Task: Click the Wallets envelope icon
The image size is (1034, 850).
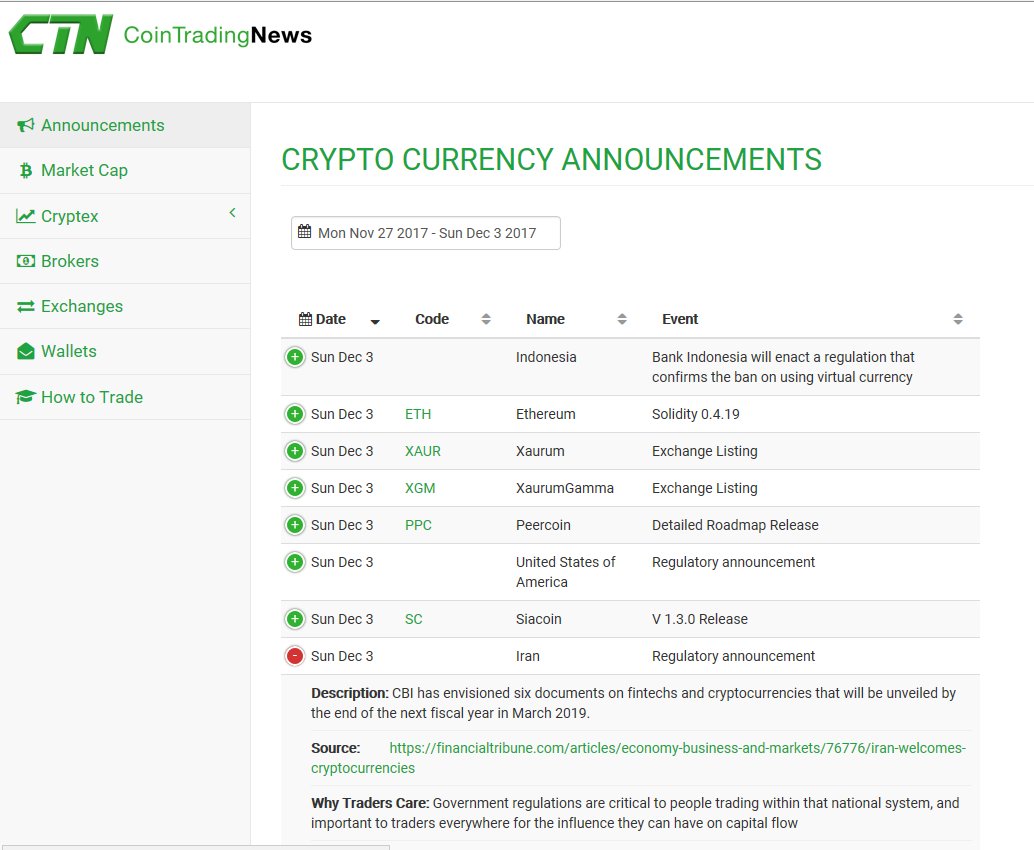Action: tap(25, 351)
